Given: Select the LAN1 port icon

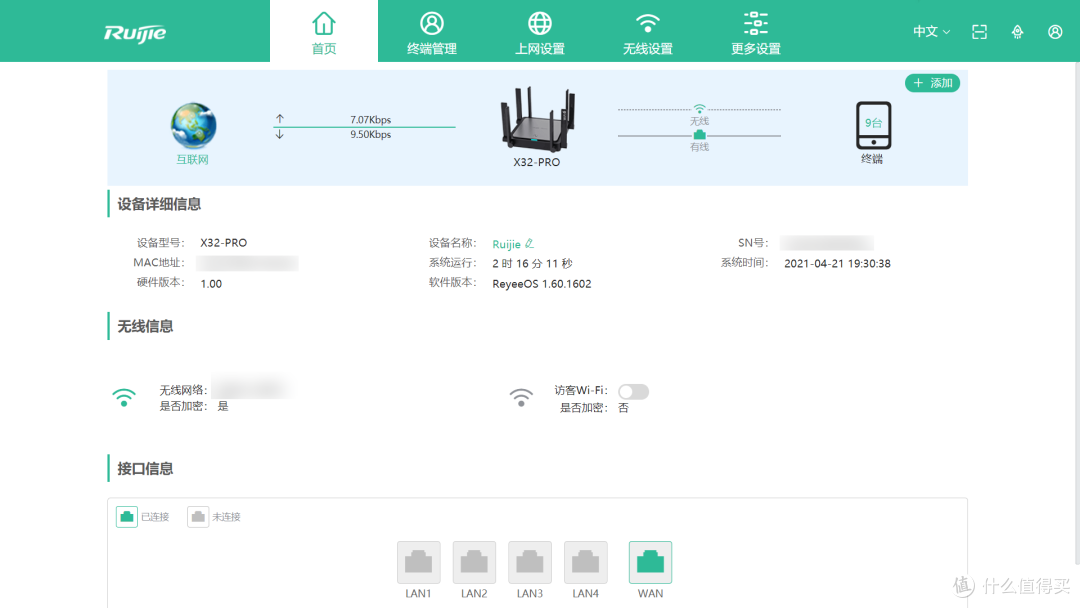Looking at the screenshot, I should click(418, 561).
